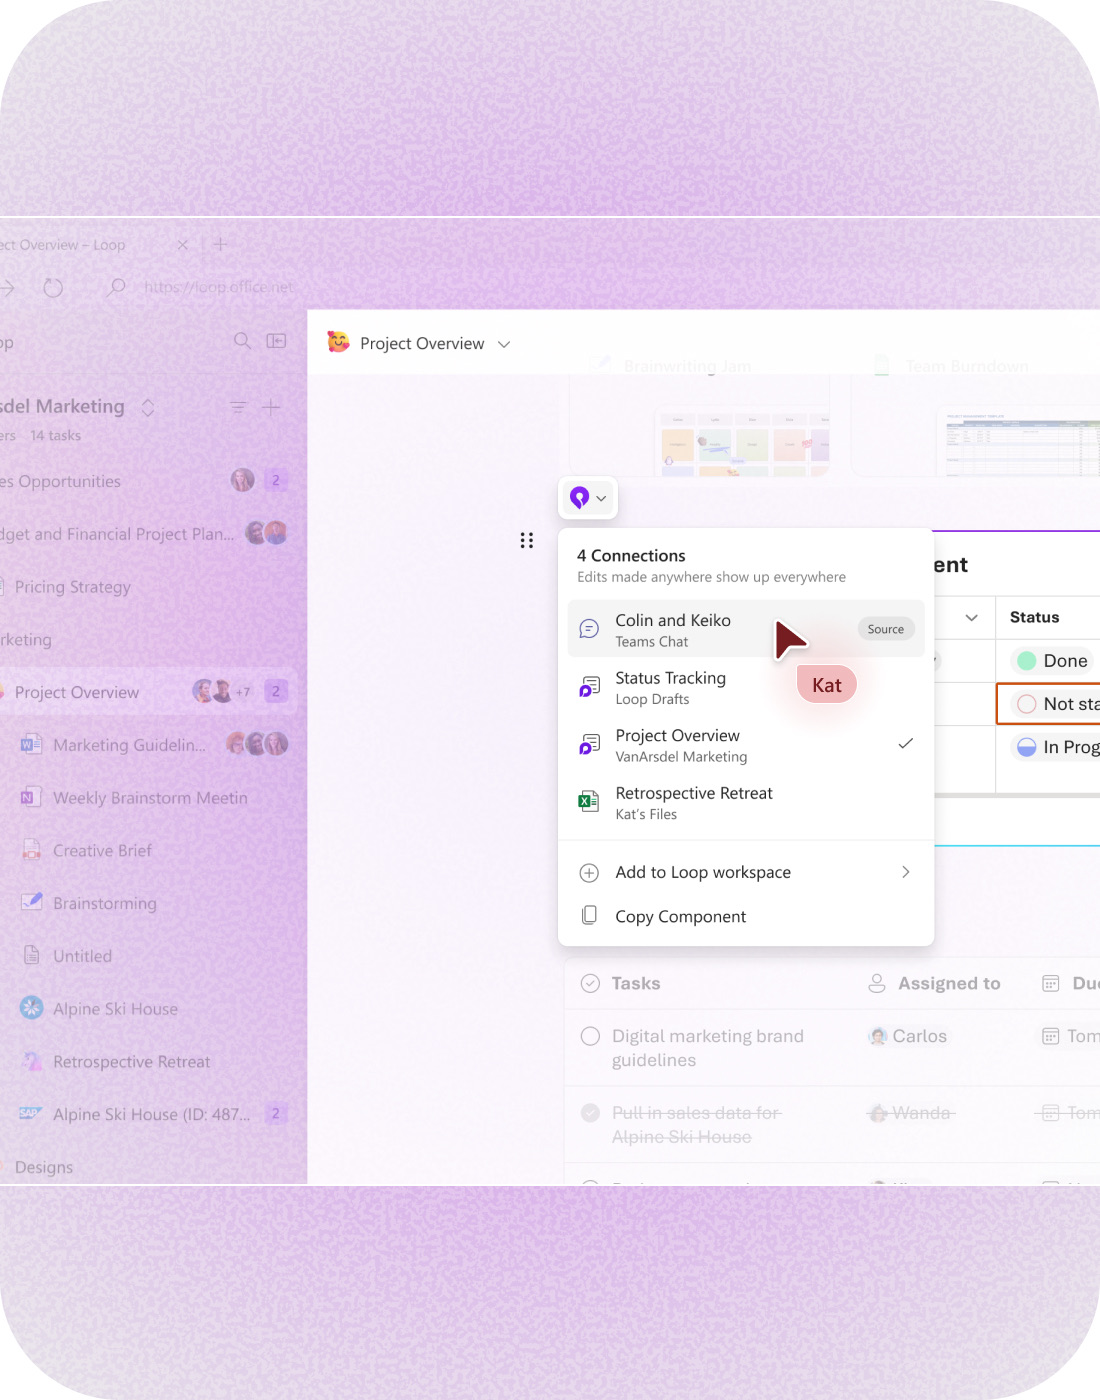Click the checkmark next to Project Overview
Screen dimensions: 1100x1400
click(x=906, y=743)
